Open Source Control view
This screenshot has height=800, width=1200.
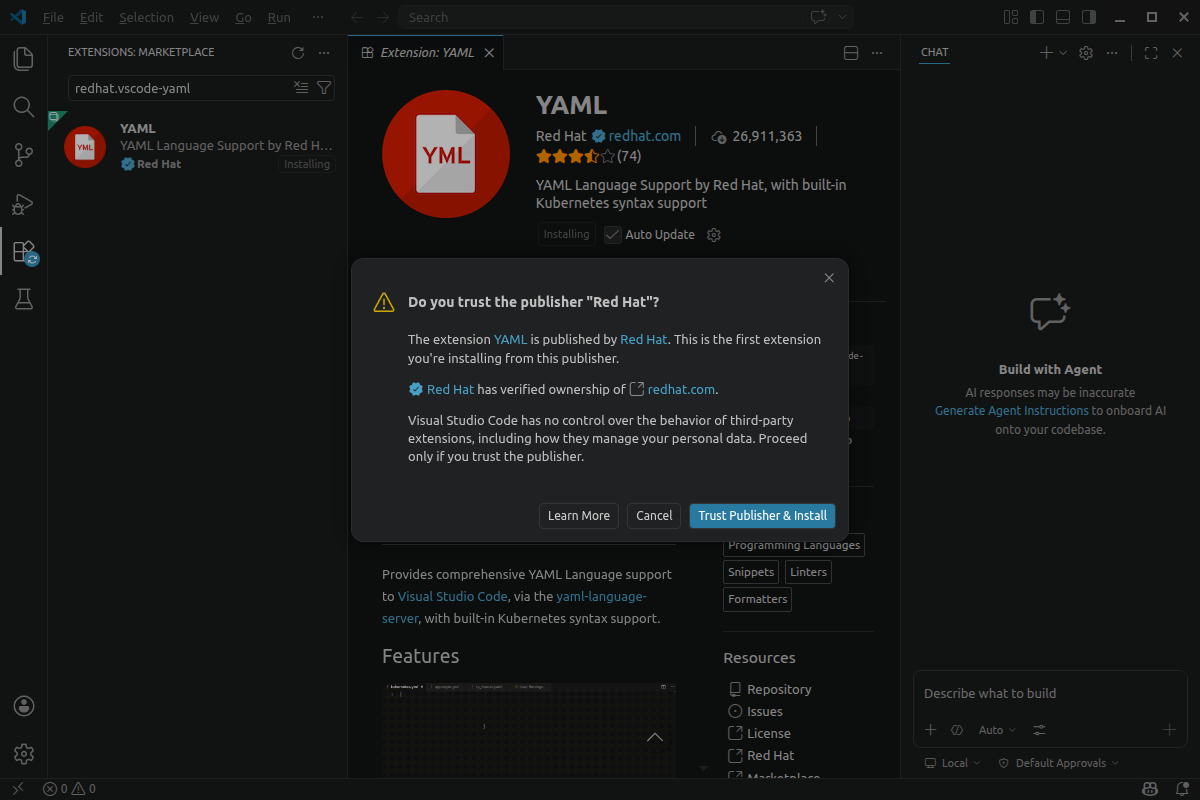pos(23,155)
